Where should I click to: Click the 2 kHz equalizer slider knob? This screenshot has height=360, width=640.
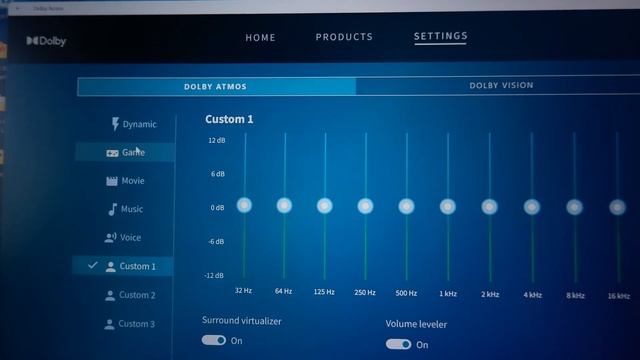coord(489,207)
